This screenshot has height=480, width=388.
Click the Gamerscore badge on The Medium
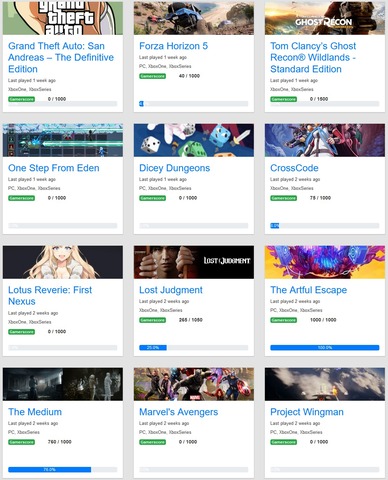pyautogui.click(x=21, y=442)
